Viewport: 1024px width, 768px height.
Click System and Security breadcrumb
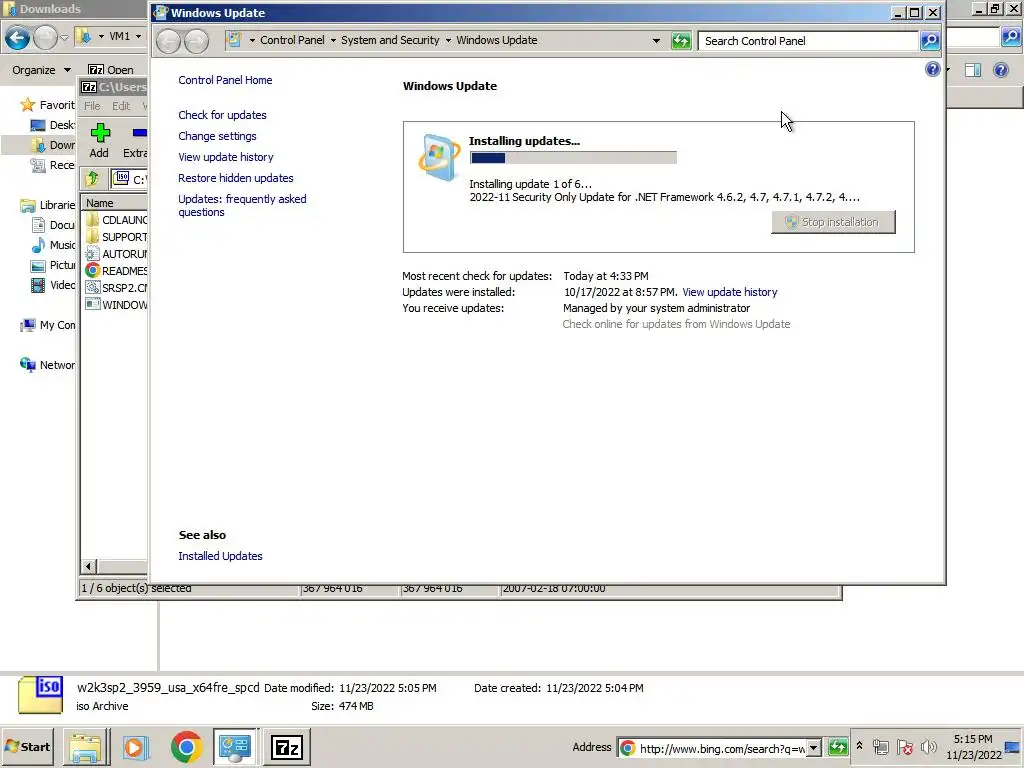click(390, 40)
